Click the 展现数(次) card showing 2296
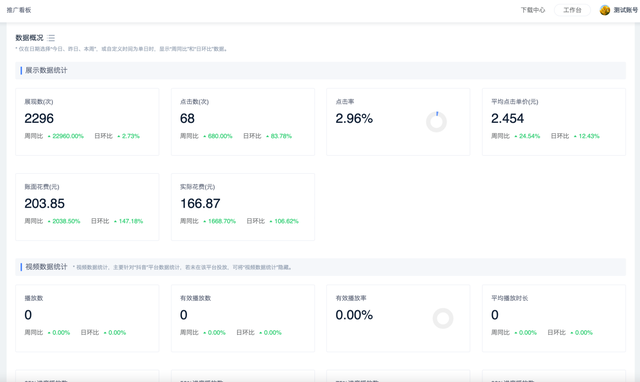Image resolution: width=640 pixels, height=382 pixels. (87, 122)
